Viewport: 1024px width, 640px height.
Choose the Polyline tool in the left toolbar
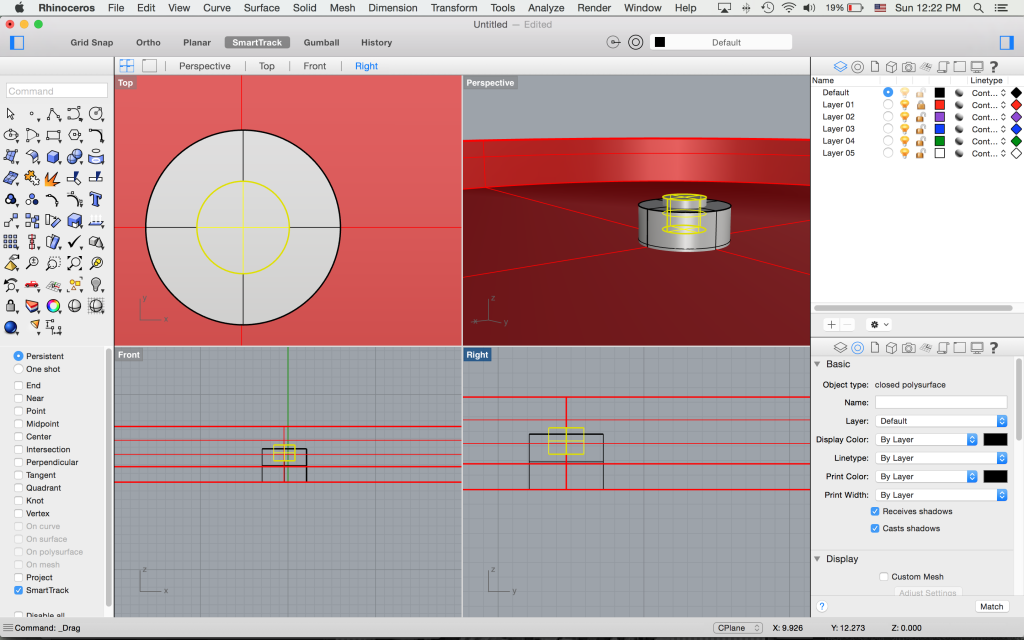[54, 114]
